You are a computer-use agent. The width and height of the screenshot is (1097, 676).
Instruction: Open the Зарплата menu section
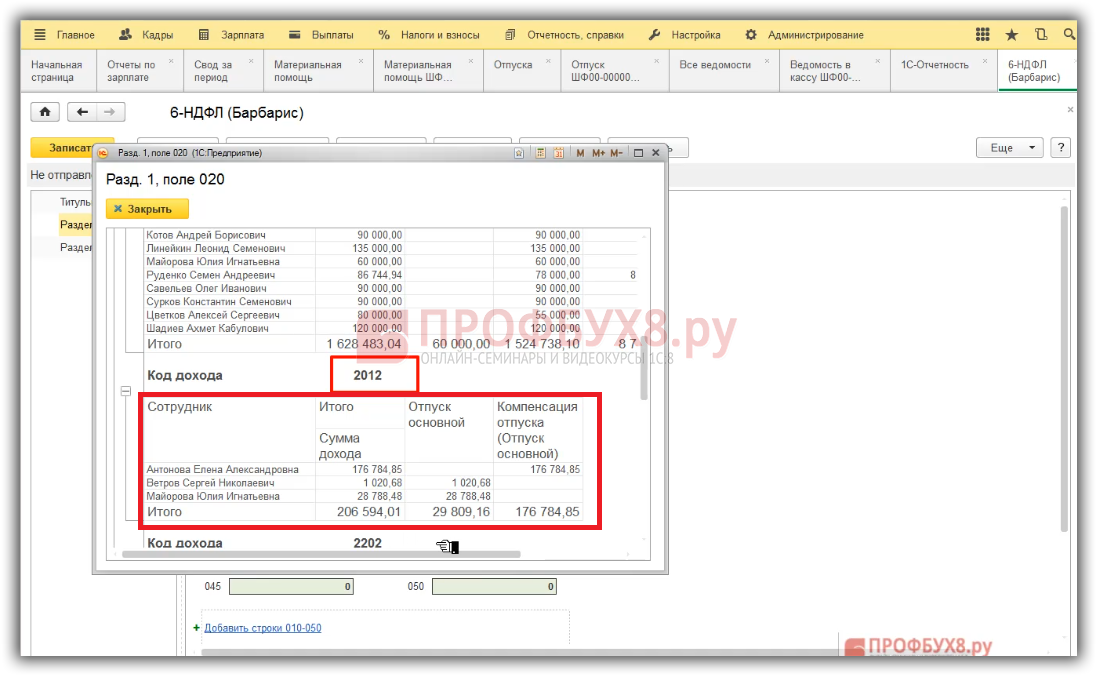click(x=231, y=35)
